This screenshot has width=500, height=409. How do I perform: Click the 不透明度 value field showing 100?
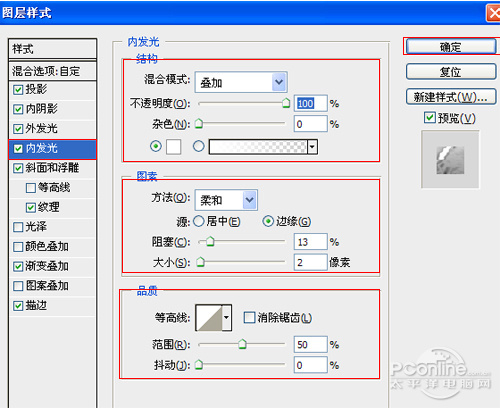click(311, 103)
